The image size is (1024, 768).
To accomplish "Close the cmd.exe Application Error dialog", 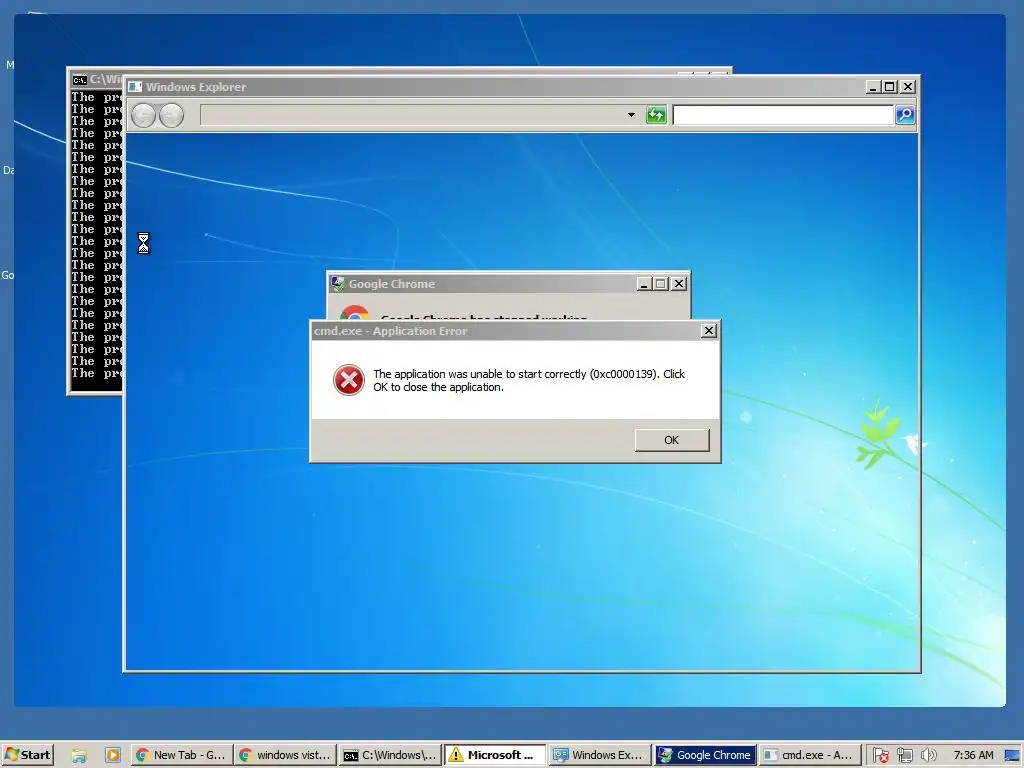I will point(709,331).
